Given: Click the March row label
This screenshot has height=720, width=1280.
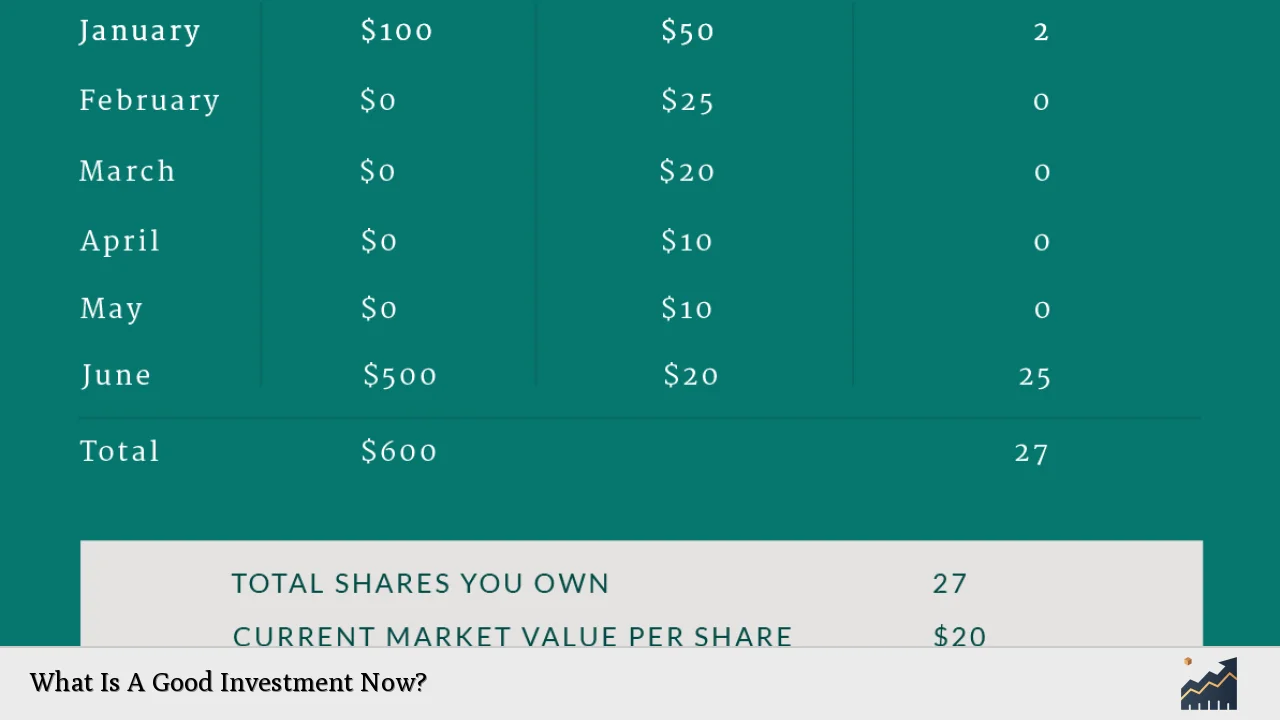Looking at the screenshot, I should coord(127,171).
